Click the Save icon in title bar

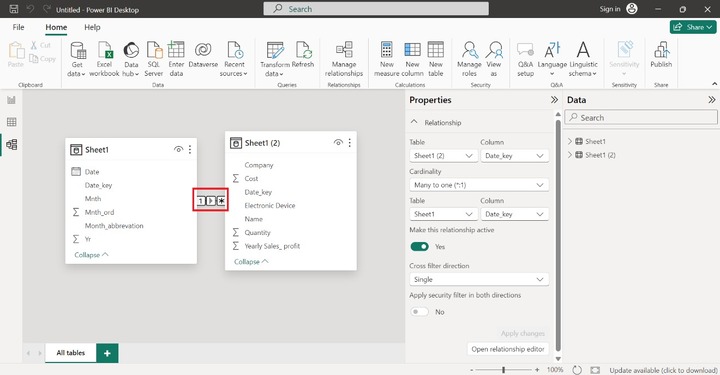[x=14, y=9]
